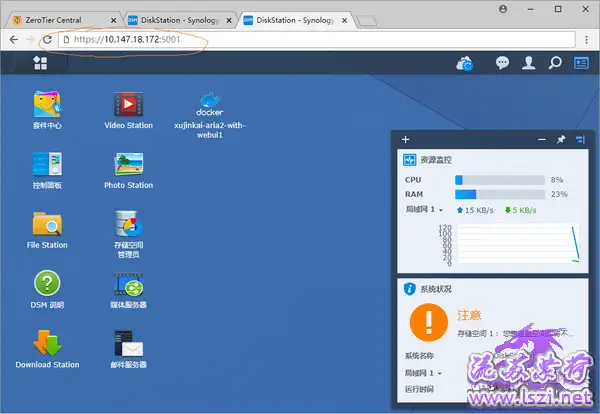Image resolution: width=600 pixels, height=414 pixels.
Task: Close the ZeroTier Central tab
Action: coord(114,20)
